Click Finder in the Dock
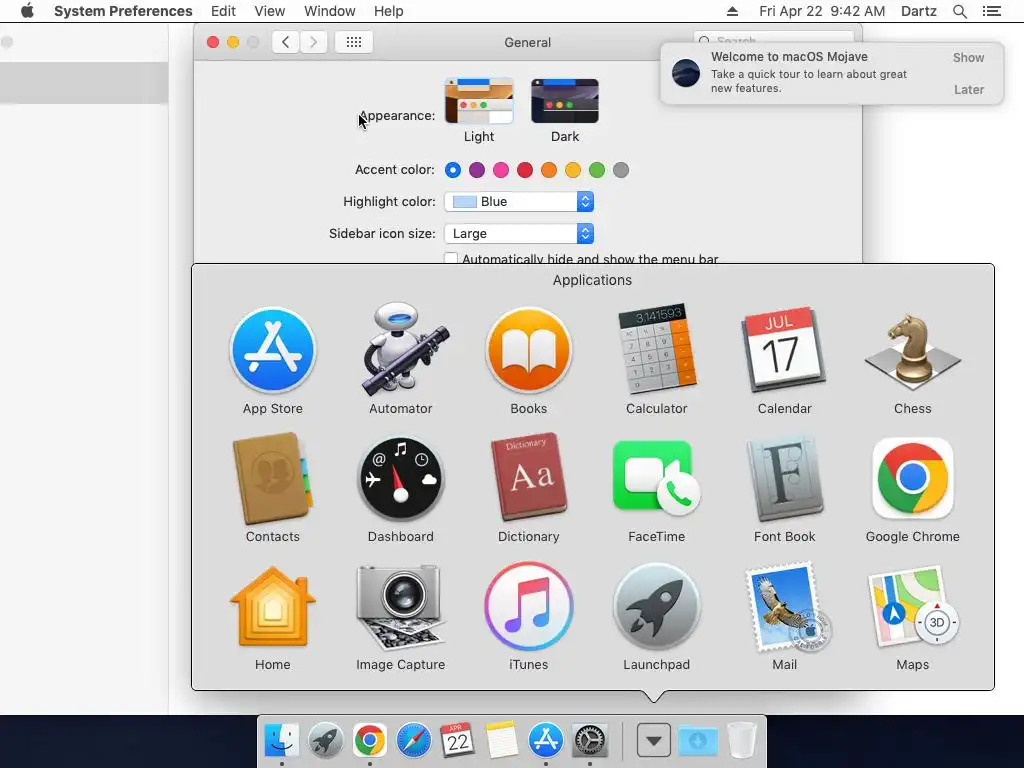 (281, 741)
